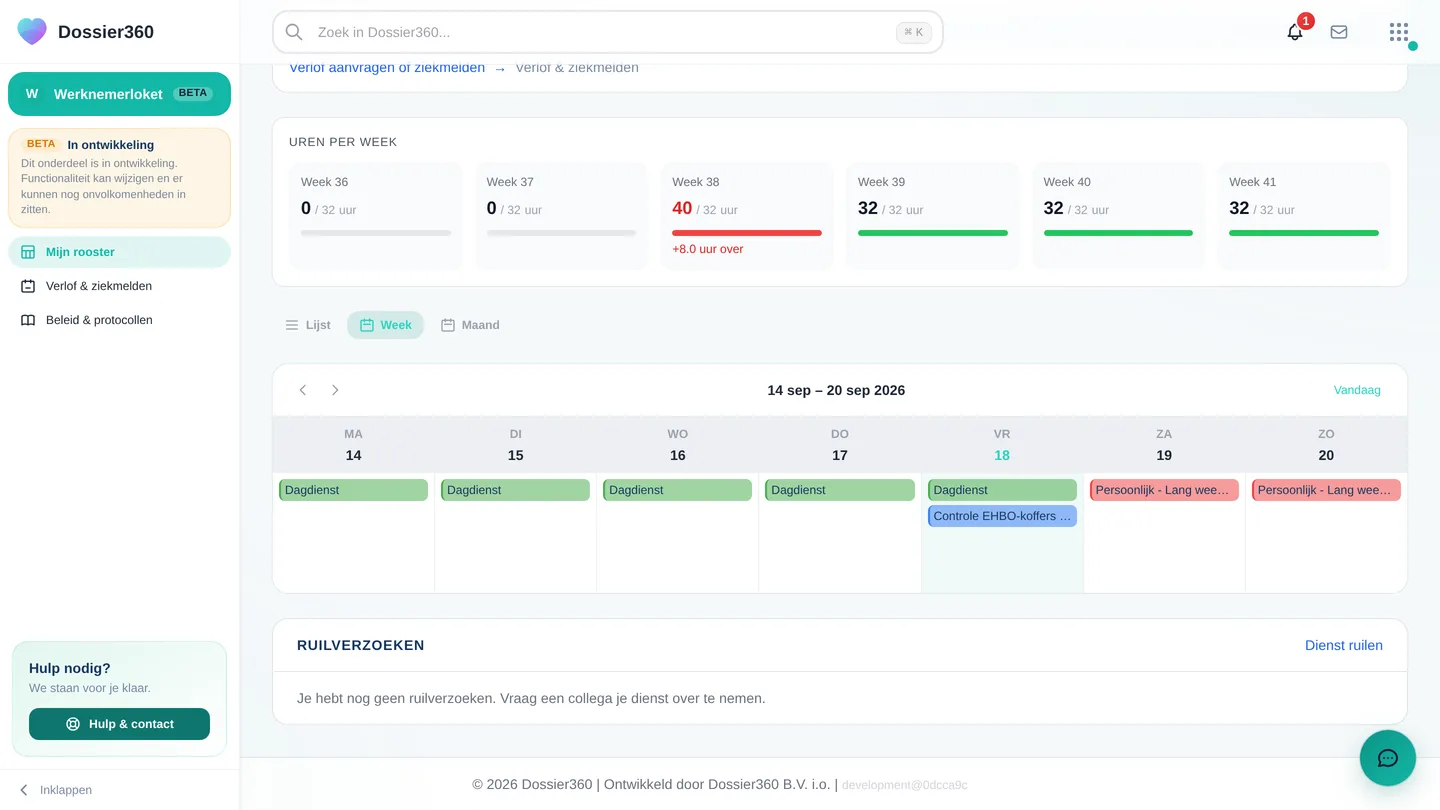Open Dagdienst shift on Thursday 17
Image resolution: width=1440 pixels, height=810 pixels.
840,490
